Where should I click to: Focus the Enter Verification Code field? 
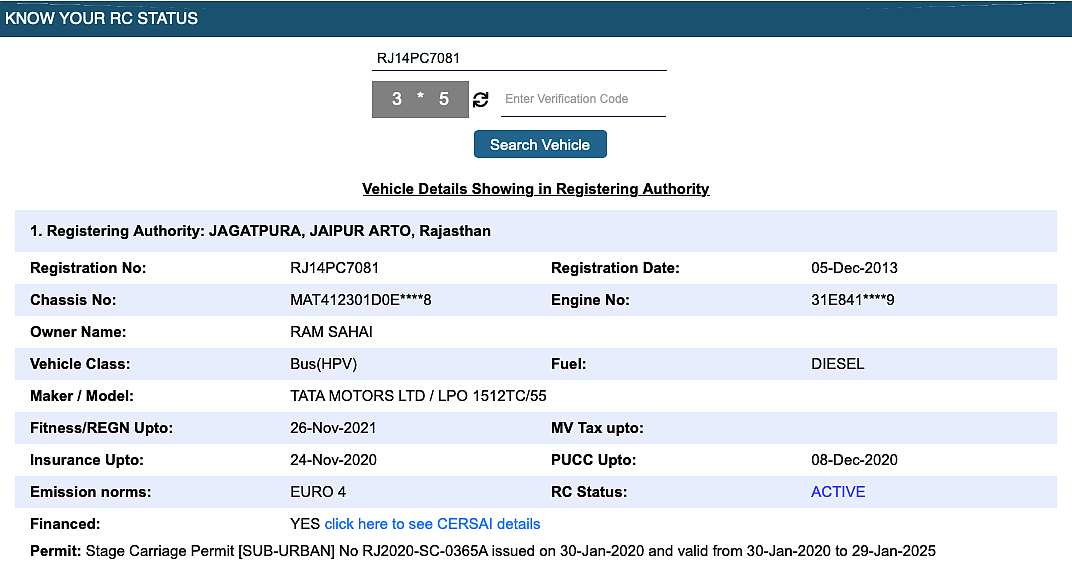[583, 99]
